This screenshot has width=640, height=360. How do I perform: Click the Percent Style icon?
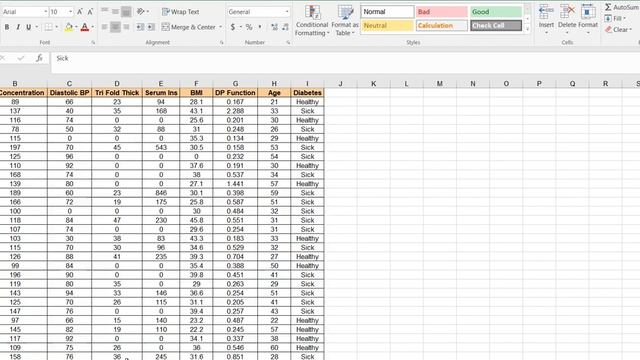[x=249, y=27]
